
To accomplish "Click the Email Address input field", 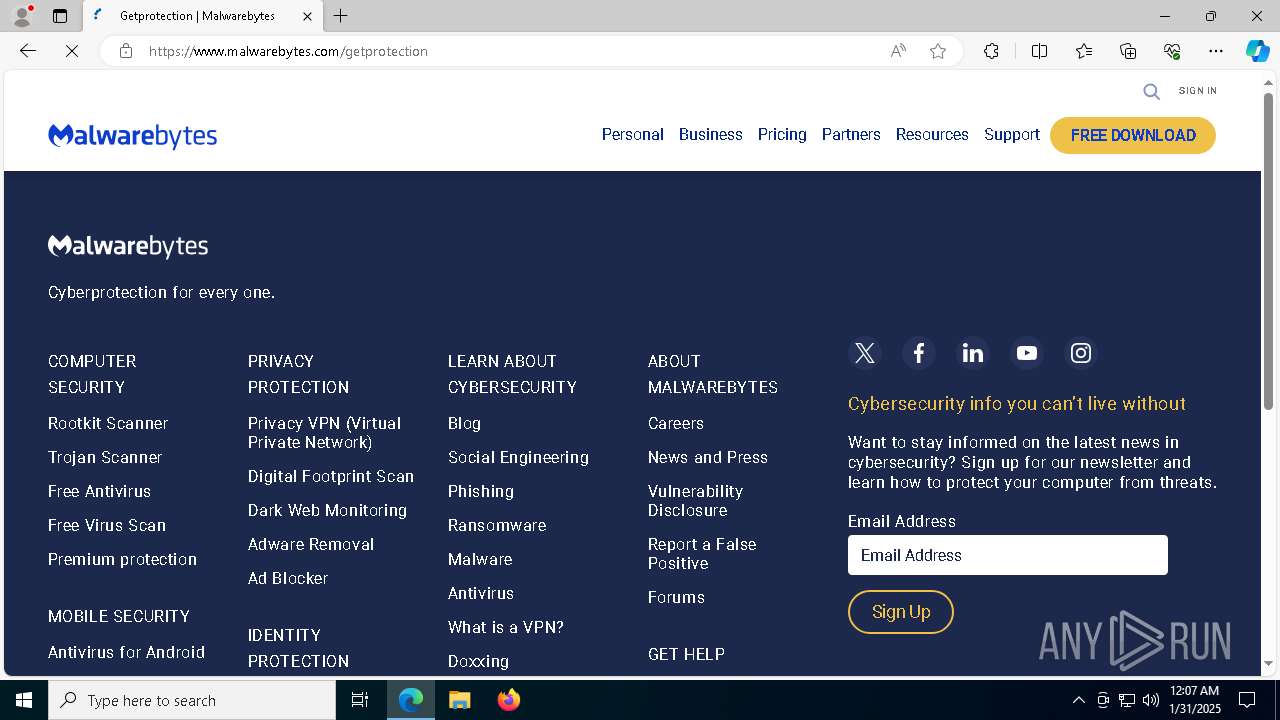I will pos(1007,555).
